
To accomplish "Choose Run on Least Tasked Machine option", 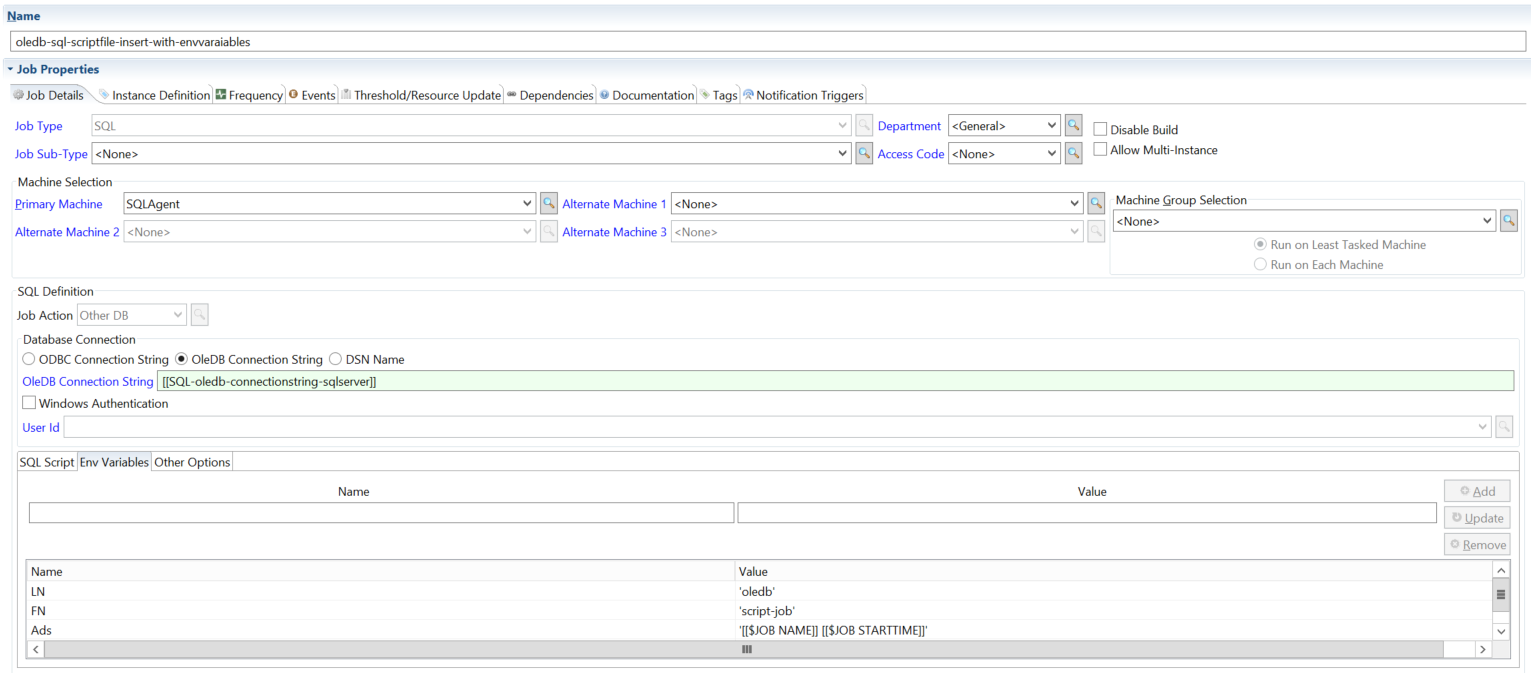I will coord(1260,245).
